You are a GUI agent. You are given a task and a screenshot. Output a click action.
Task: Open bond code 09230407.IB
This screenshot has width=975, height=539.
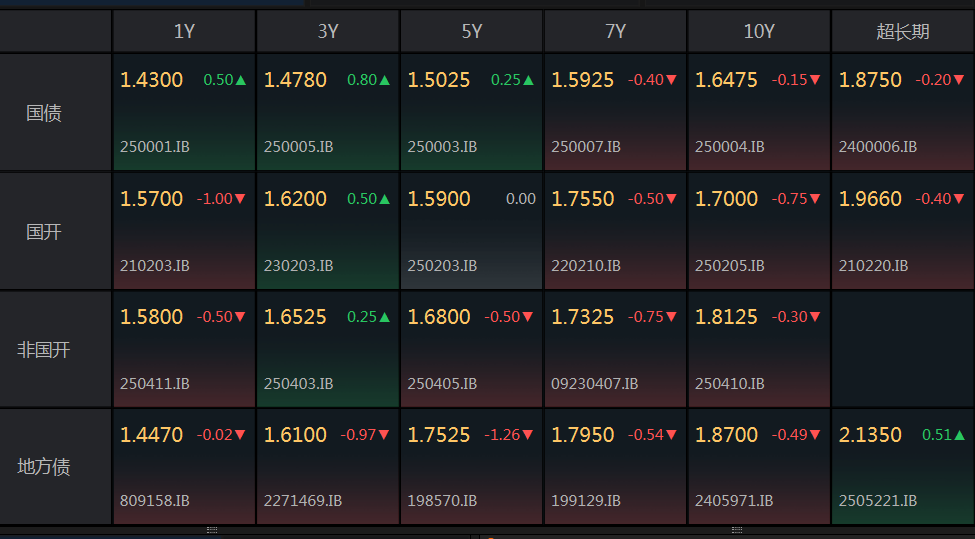coord(594,383)
